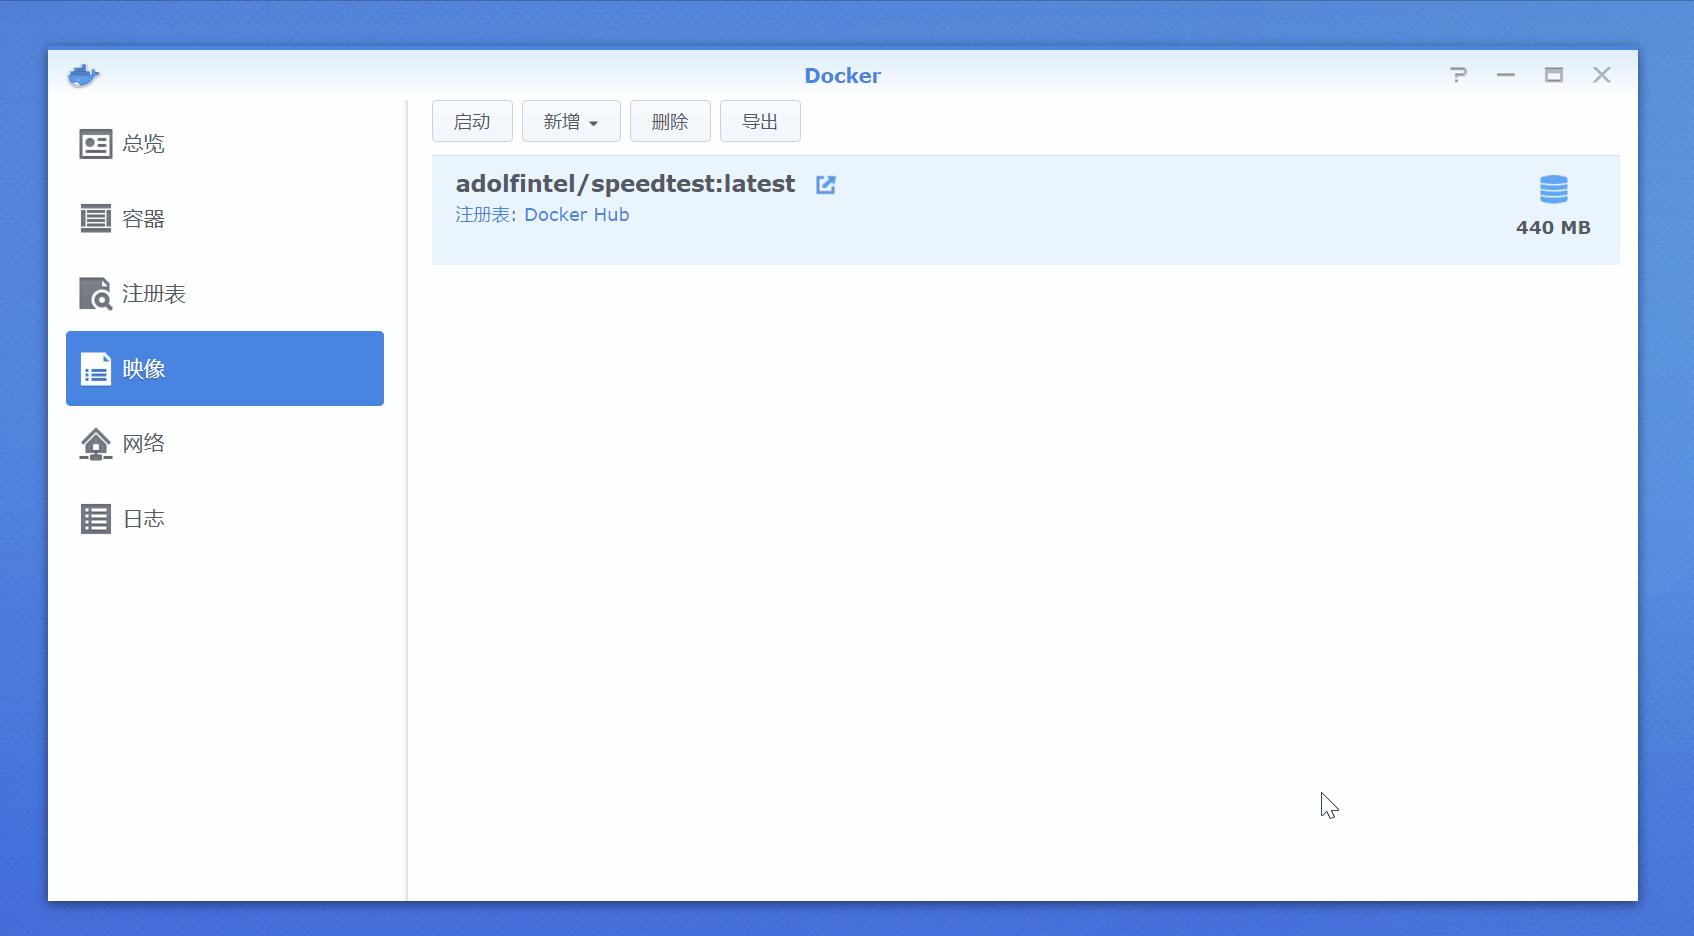Open external link icon next to speedtest:latest
1694x936 pixels.
(825, 185)
